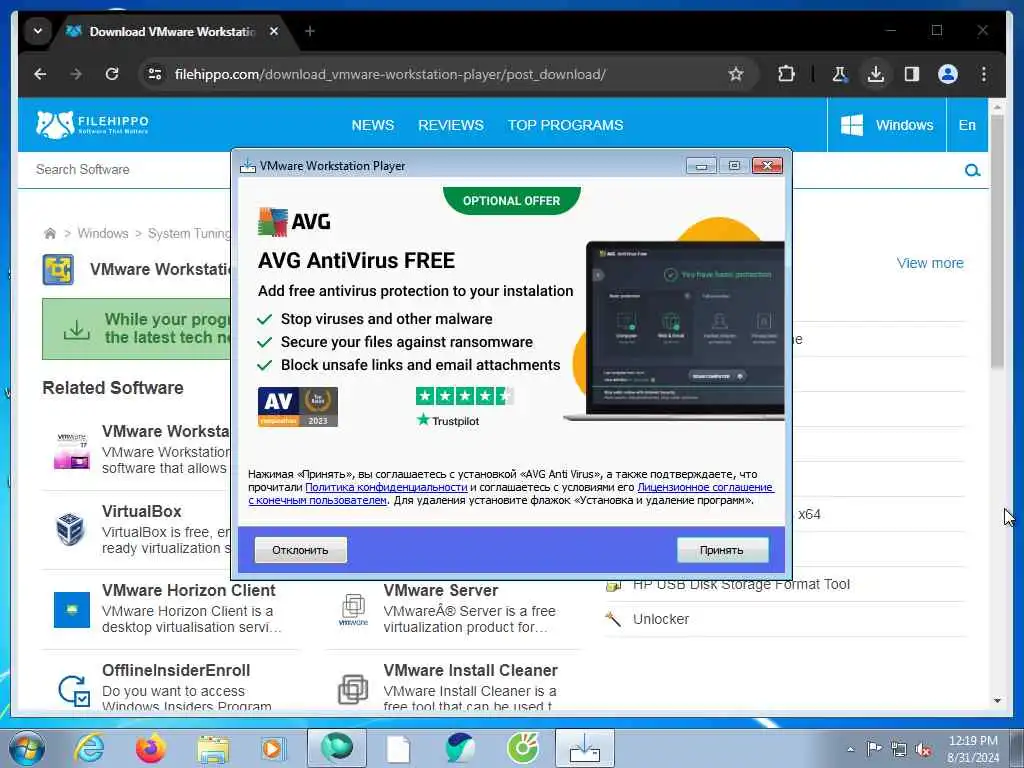The height and width of the screenshot is (768, 1024).
Task: Reload the FileHippo page
Action: click(x=112, y=74)
